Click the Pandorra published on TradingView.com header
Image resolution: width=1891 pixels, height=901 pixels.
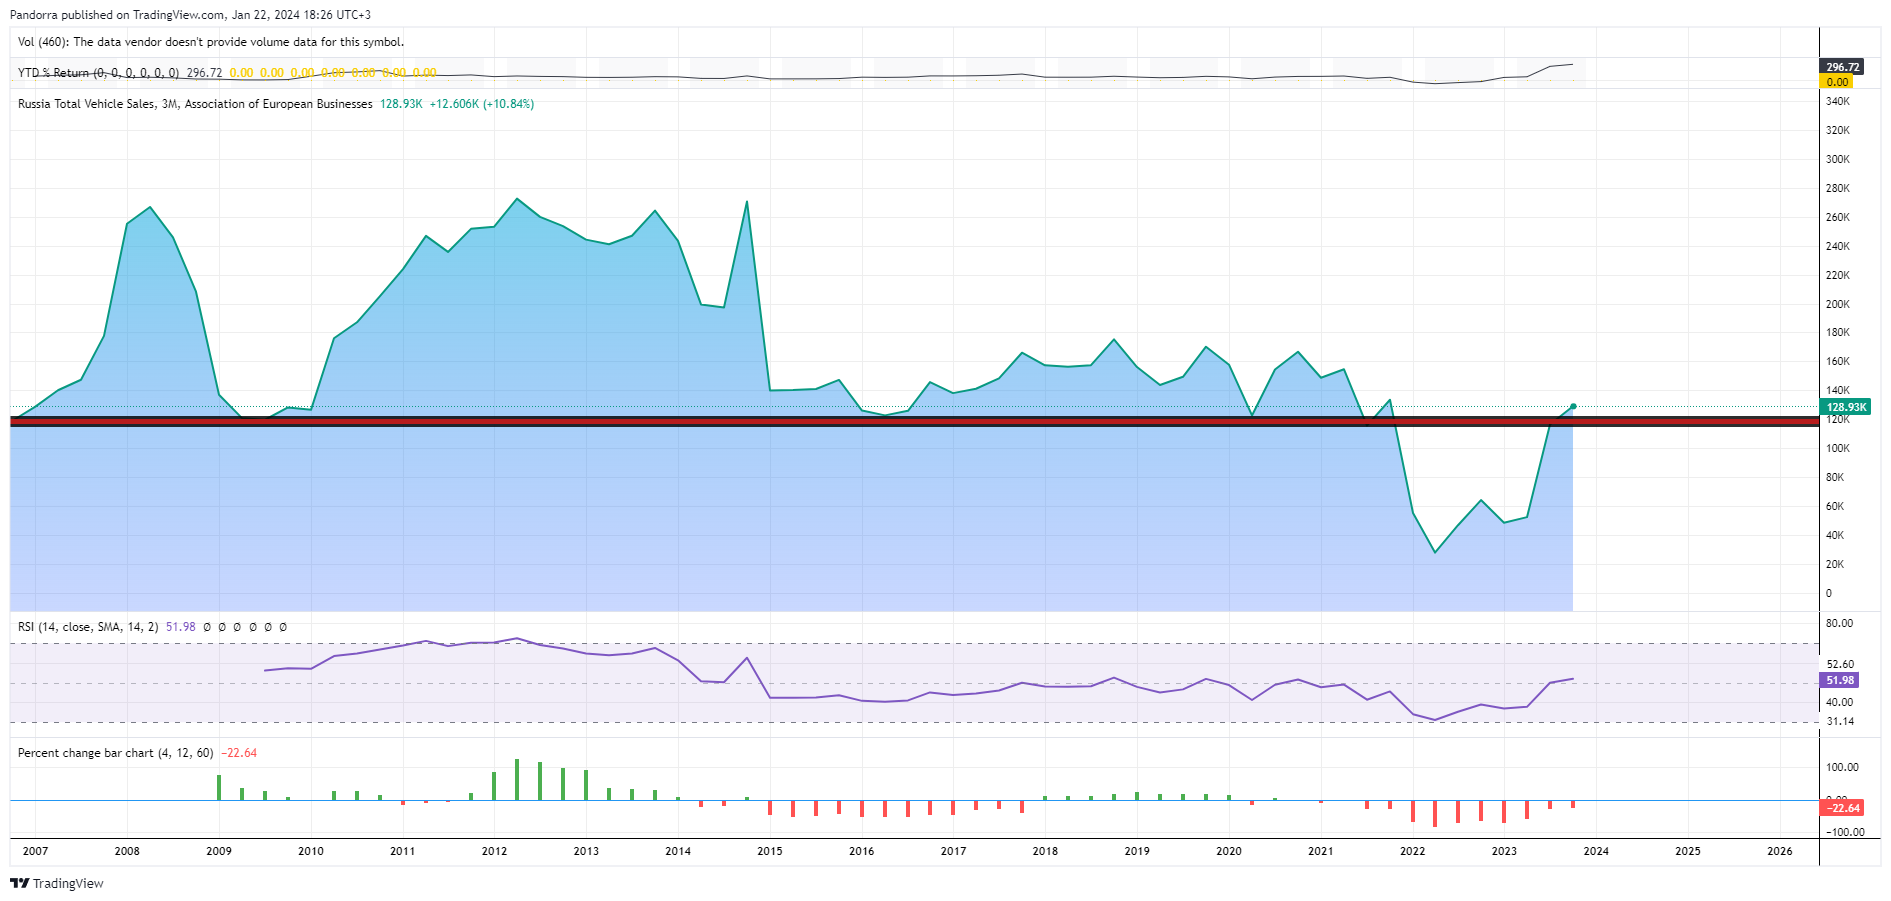click(x=190, y=15)
